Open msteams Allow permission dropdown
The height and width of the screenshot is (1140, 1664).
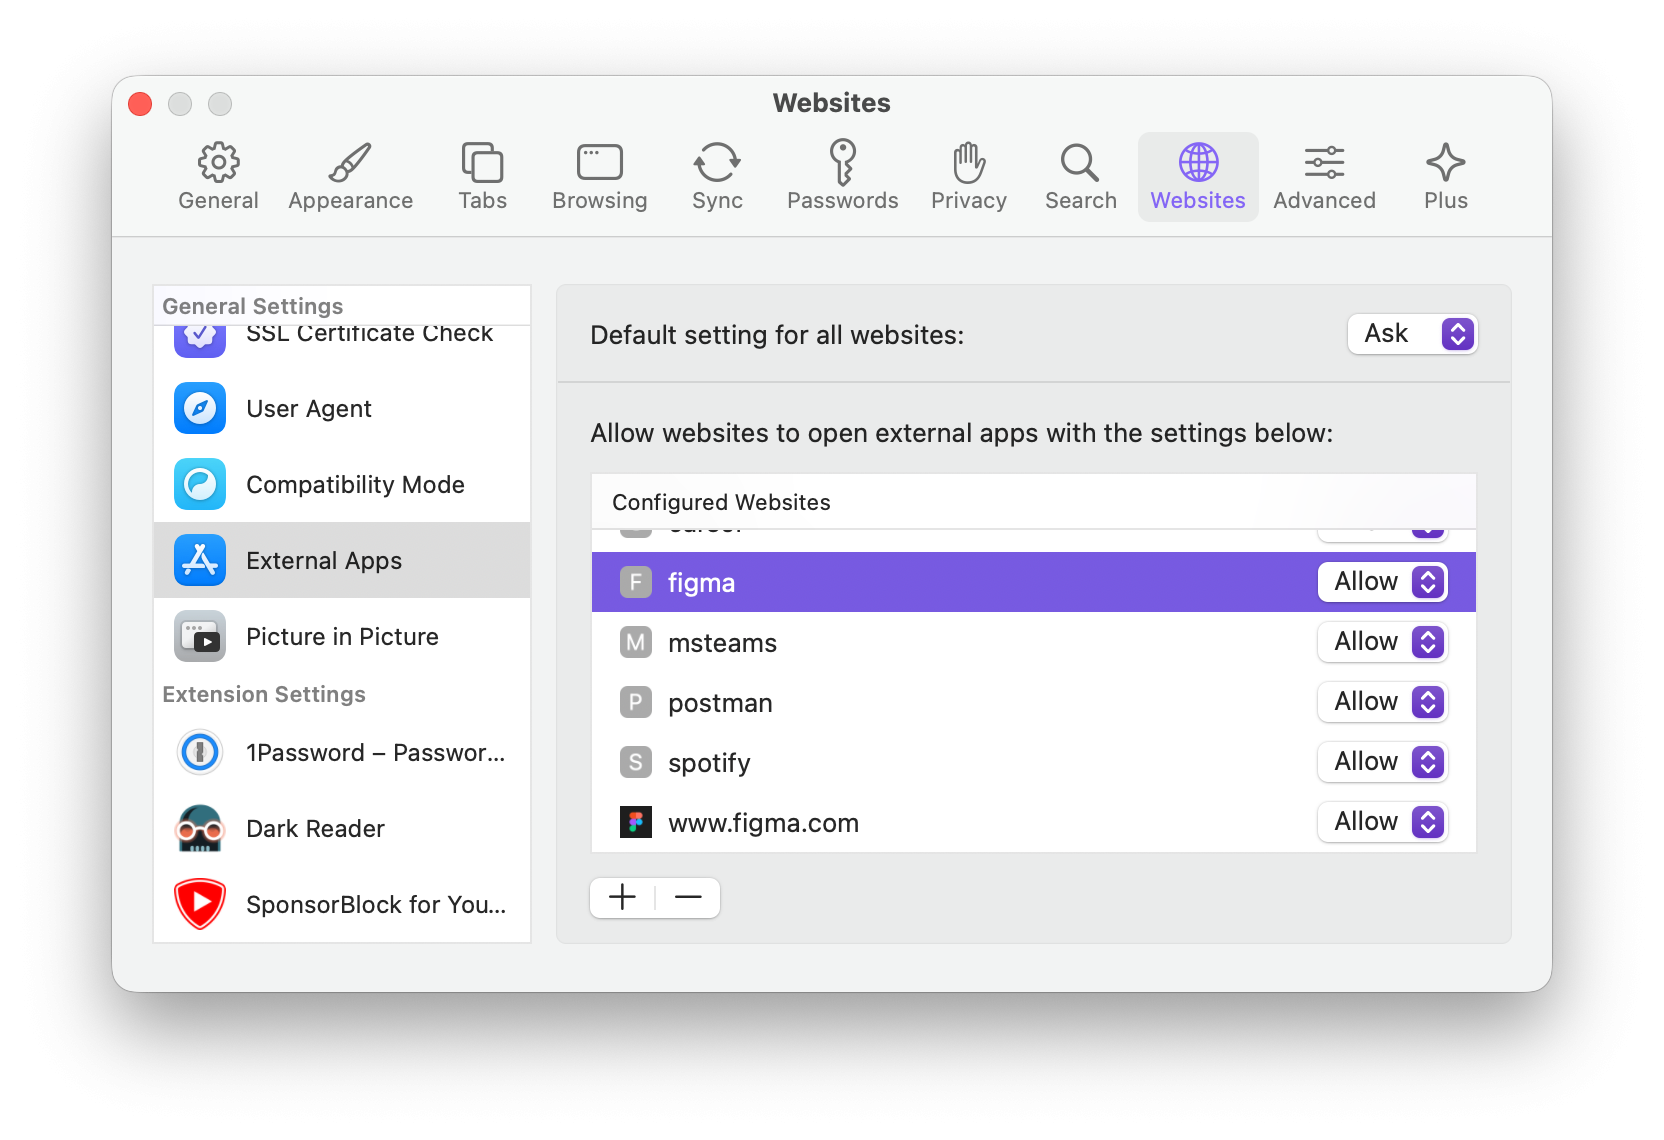point(1382,642)
